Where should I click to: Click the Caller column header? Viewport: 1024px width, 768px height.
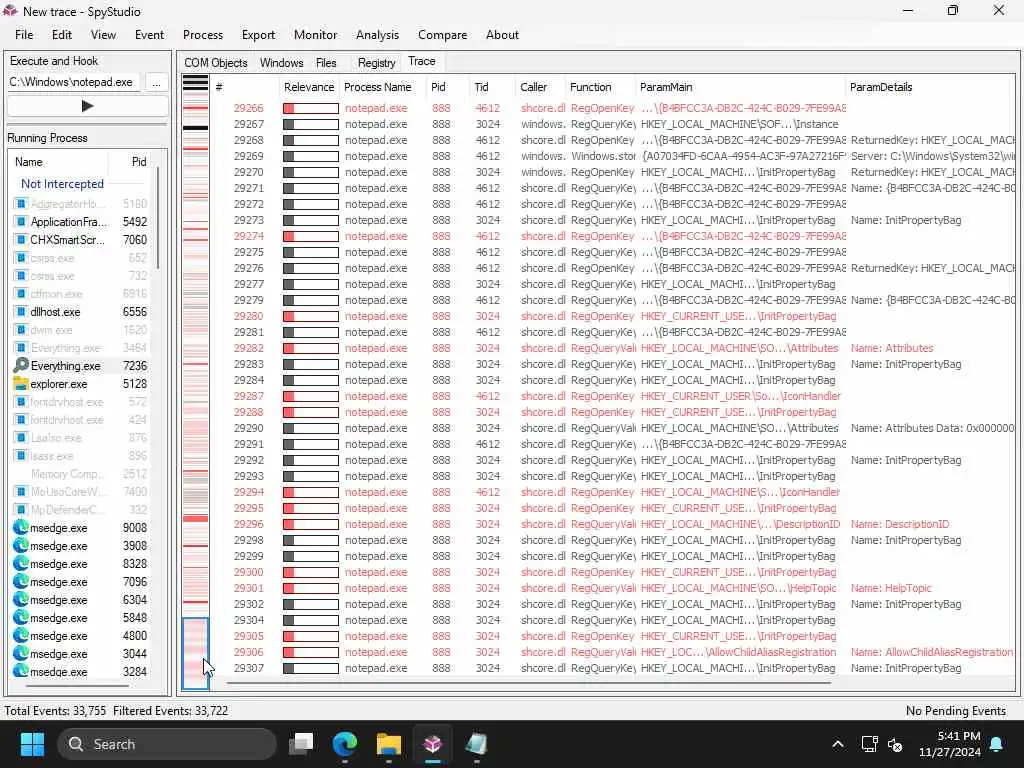[x=534, y=88]
